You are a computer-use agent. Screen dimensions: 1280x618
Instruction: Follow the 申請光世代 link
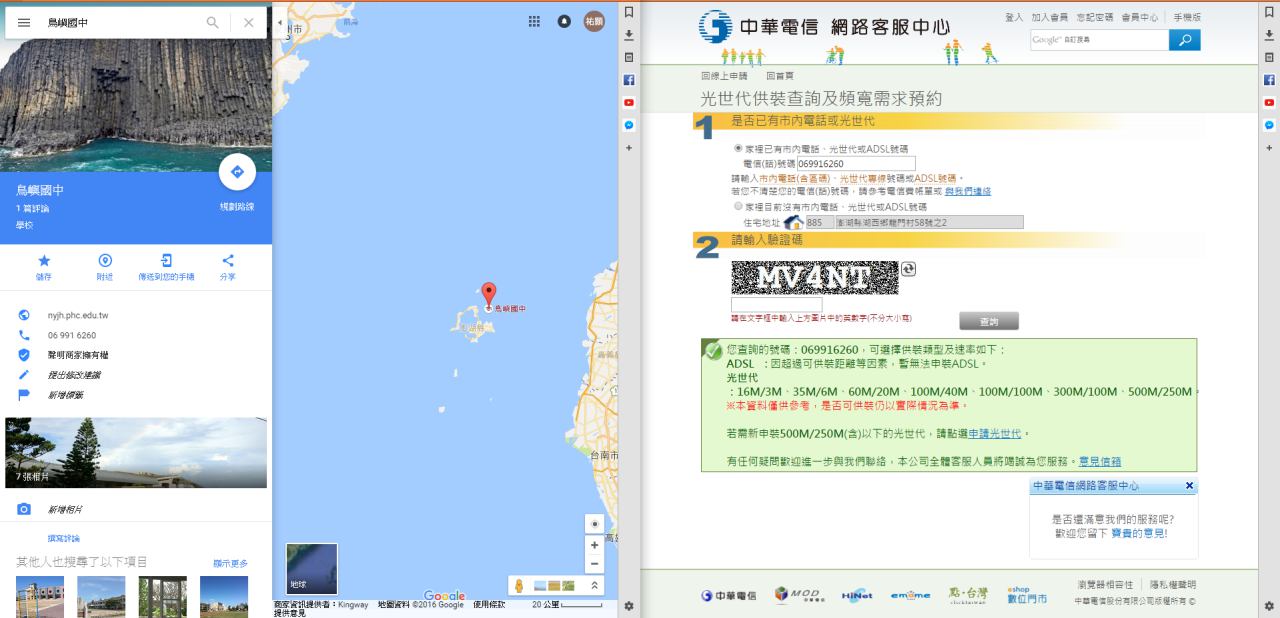tap(994, 434)
